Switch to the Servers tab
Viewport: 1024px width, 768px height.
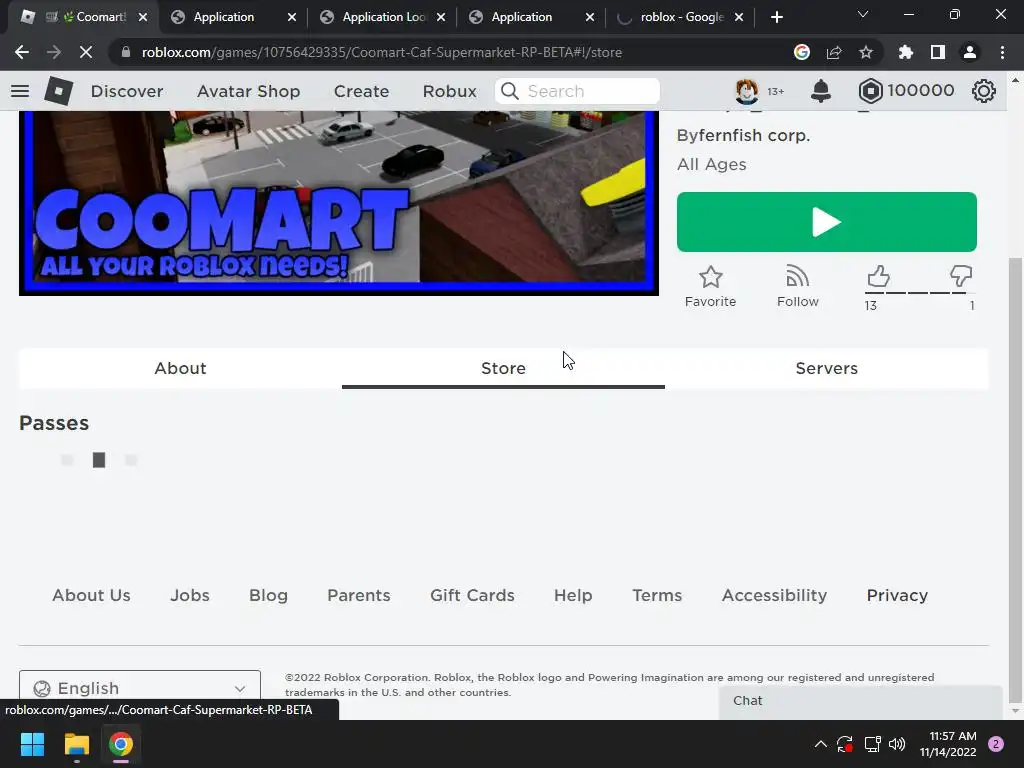[827, 368]
